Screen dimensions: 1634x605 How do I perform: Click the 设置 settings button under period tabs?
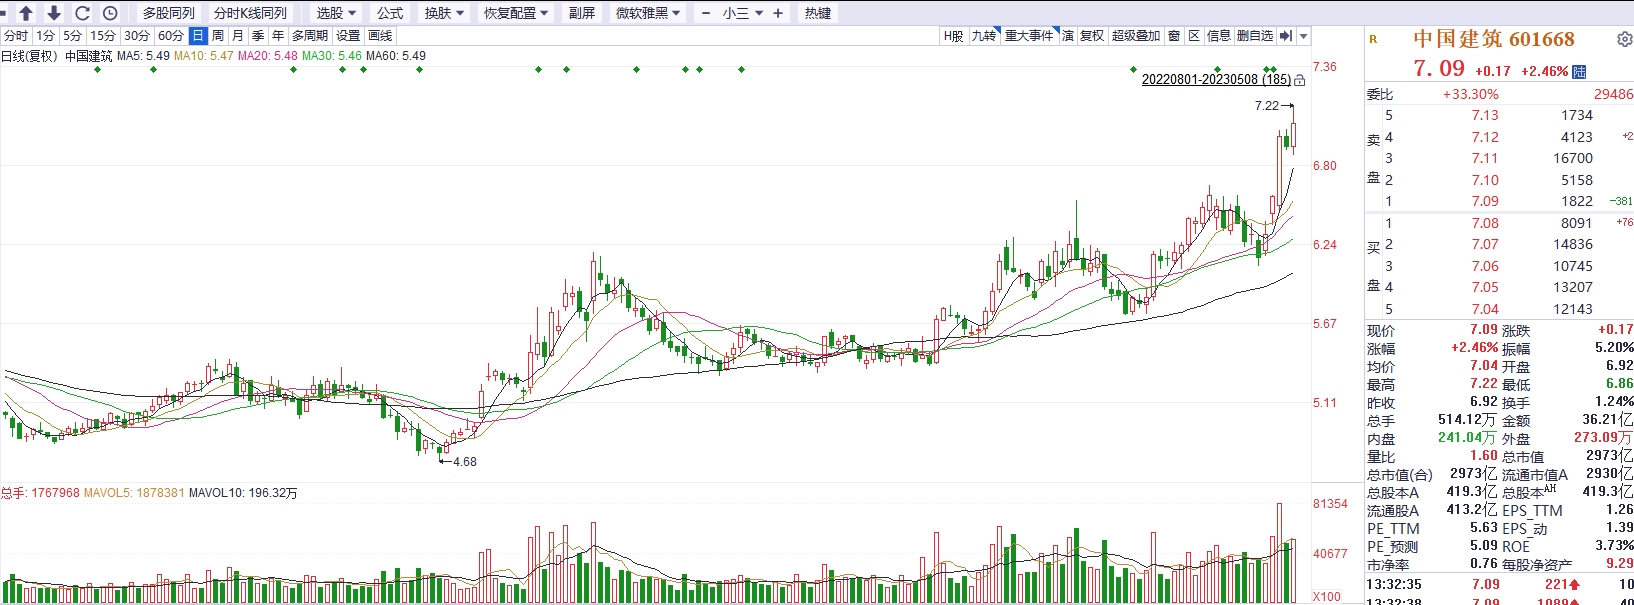pos(348,36)
